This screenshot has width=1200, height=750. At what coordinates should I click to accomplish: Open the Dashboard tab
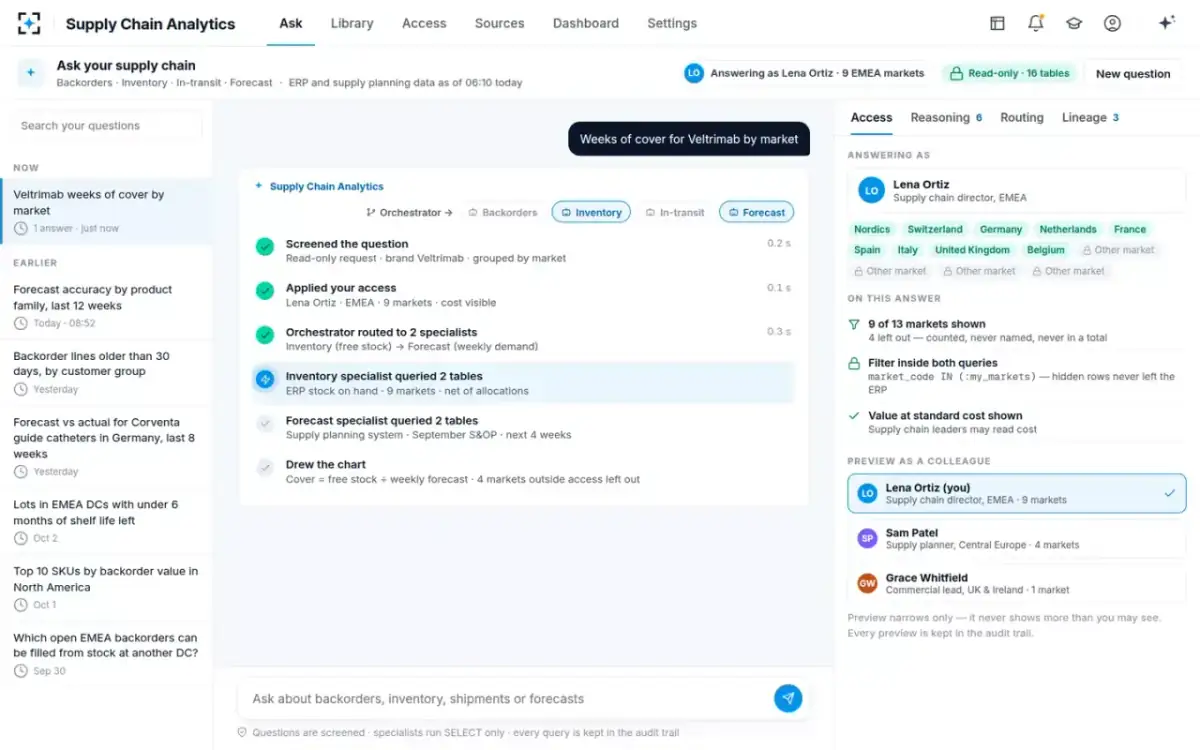pos(586,23)
